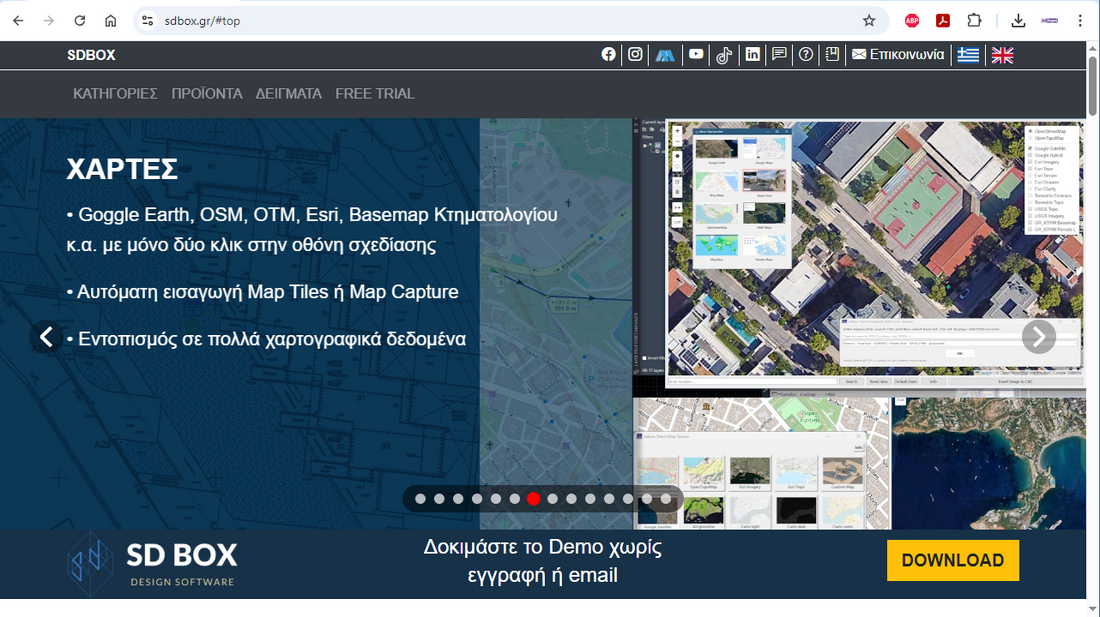The height and width of the screenshot is (617, 1100).
Task: Select the first carousel dot
Action: [420, 499]
